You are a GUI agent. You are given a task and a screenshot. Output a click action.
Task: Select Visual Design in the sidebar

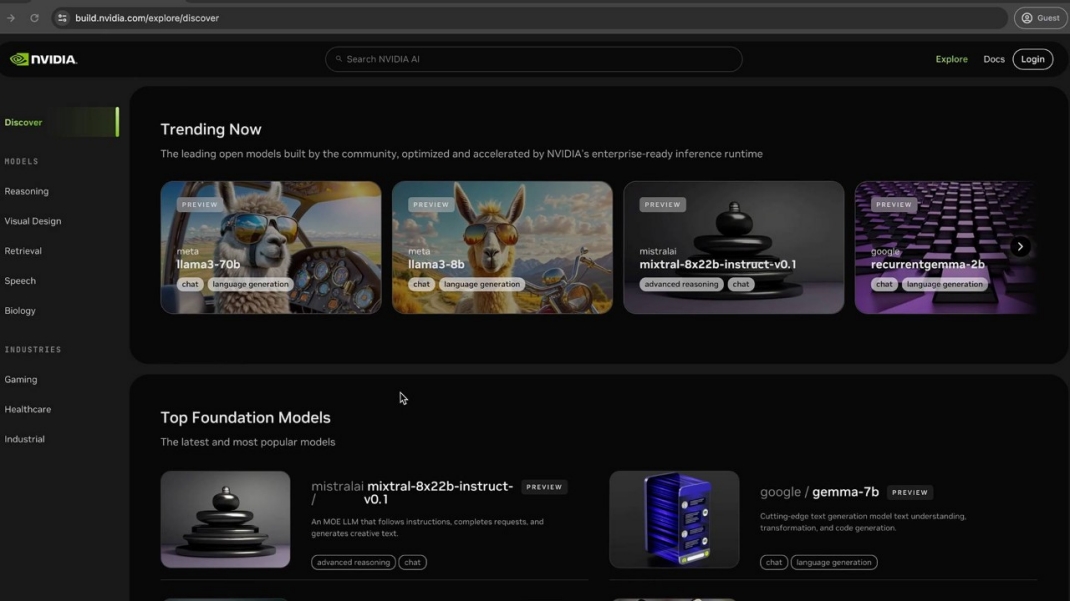click(x=33, y=221)
